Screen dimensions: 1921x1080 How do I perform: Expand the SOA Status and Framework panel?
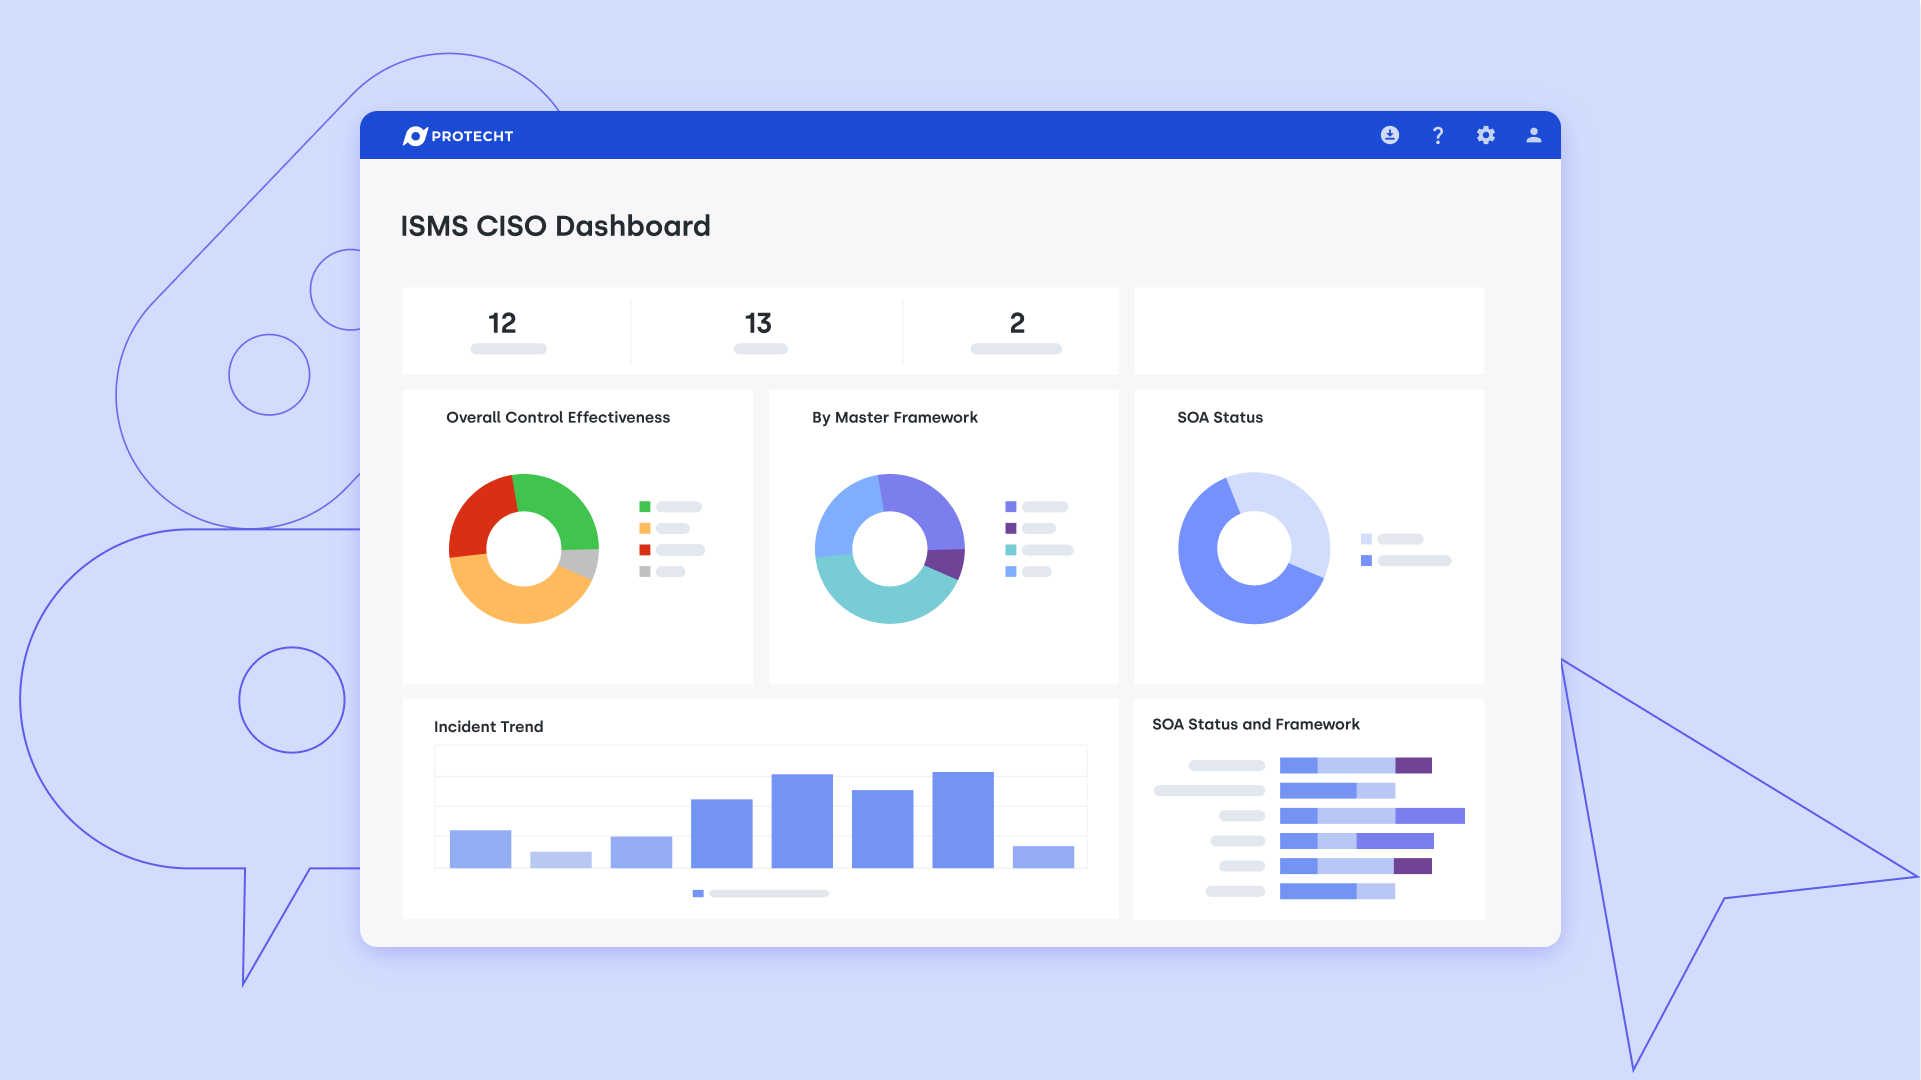[x=1256, y=724]
